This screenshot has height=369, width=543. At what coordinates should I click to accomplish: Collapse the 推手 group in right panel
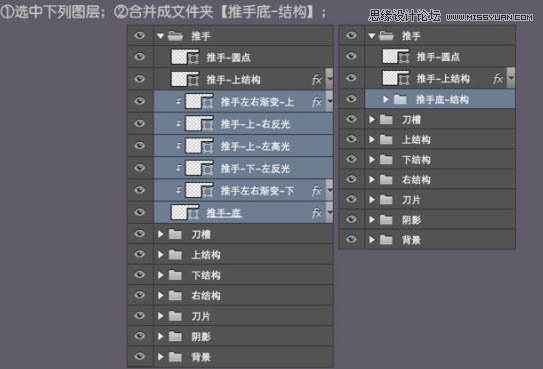coord(372,35)
